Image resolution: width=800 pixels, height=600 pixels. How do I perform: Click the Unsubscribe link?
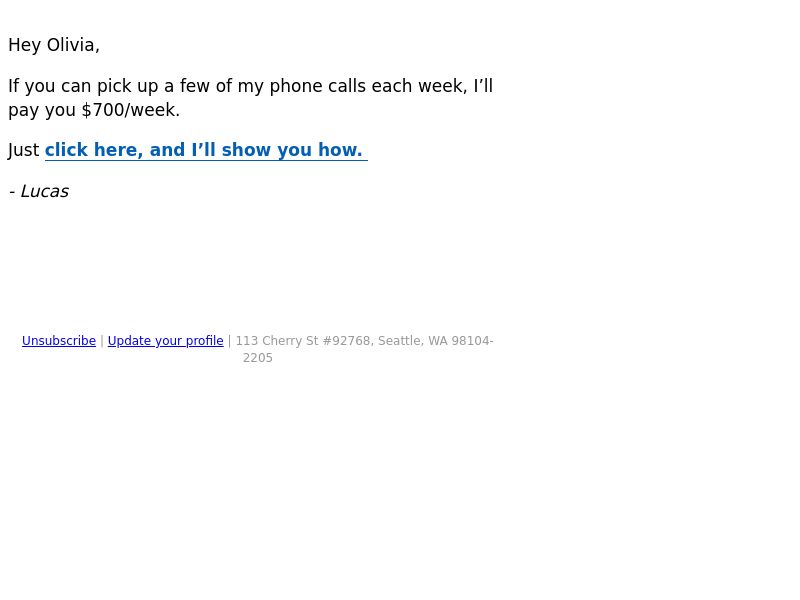[x=59, y=341]
